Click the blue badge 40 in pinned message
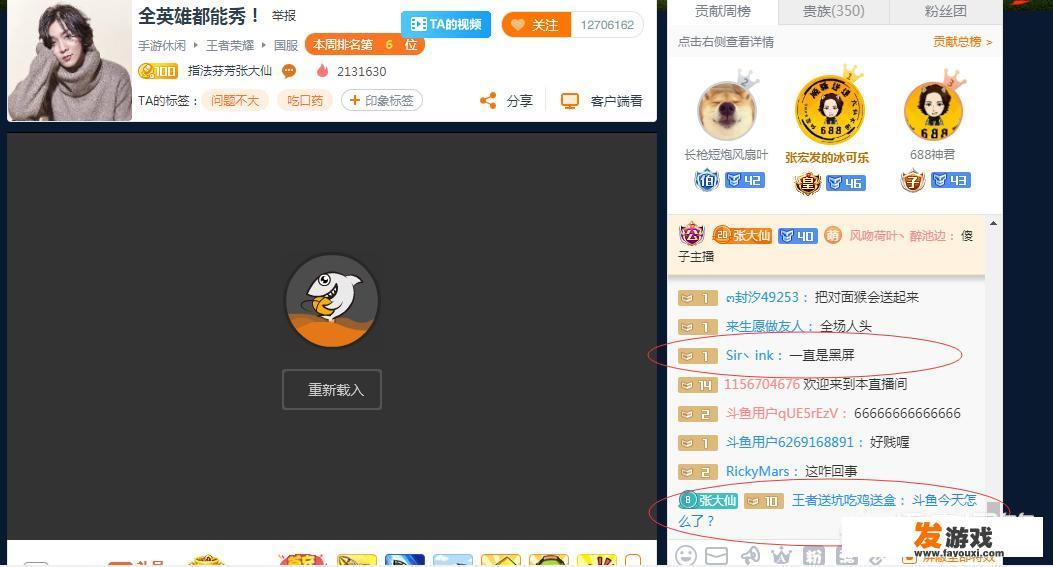The width and height of the screenshot is (1053, 567). tap(798, 236)
